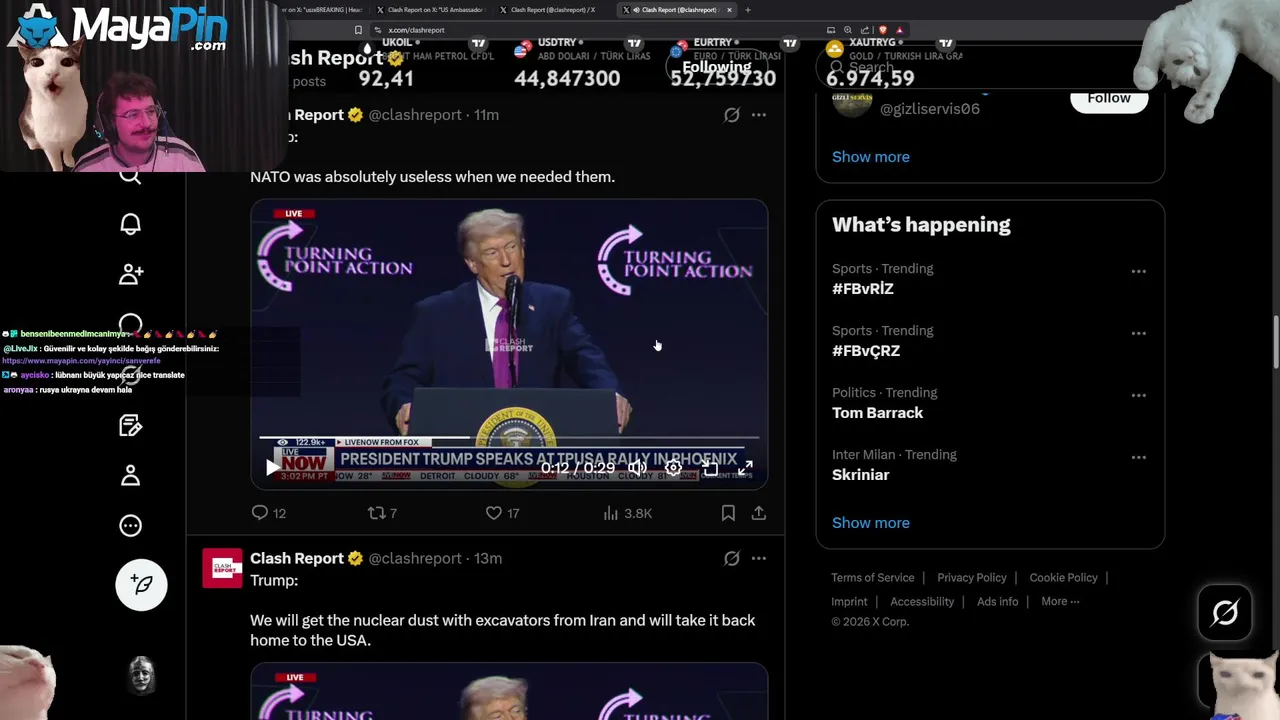
Task: Reply to the NATO tweet with 12 replies
Action: pyautogui.click(x=268, y=513)
